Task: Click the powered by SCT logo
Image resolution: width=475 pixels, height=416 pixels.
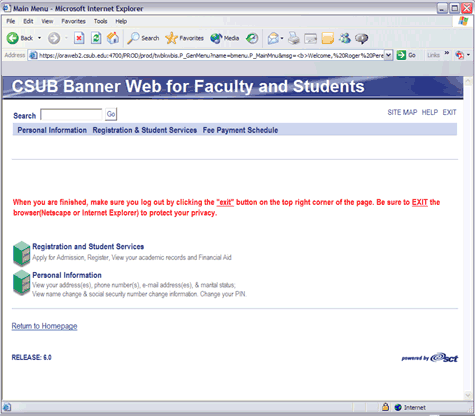Action: click(430, 358)
